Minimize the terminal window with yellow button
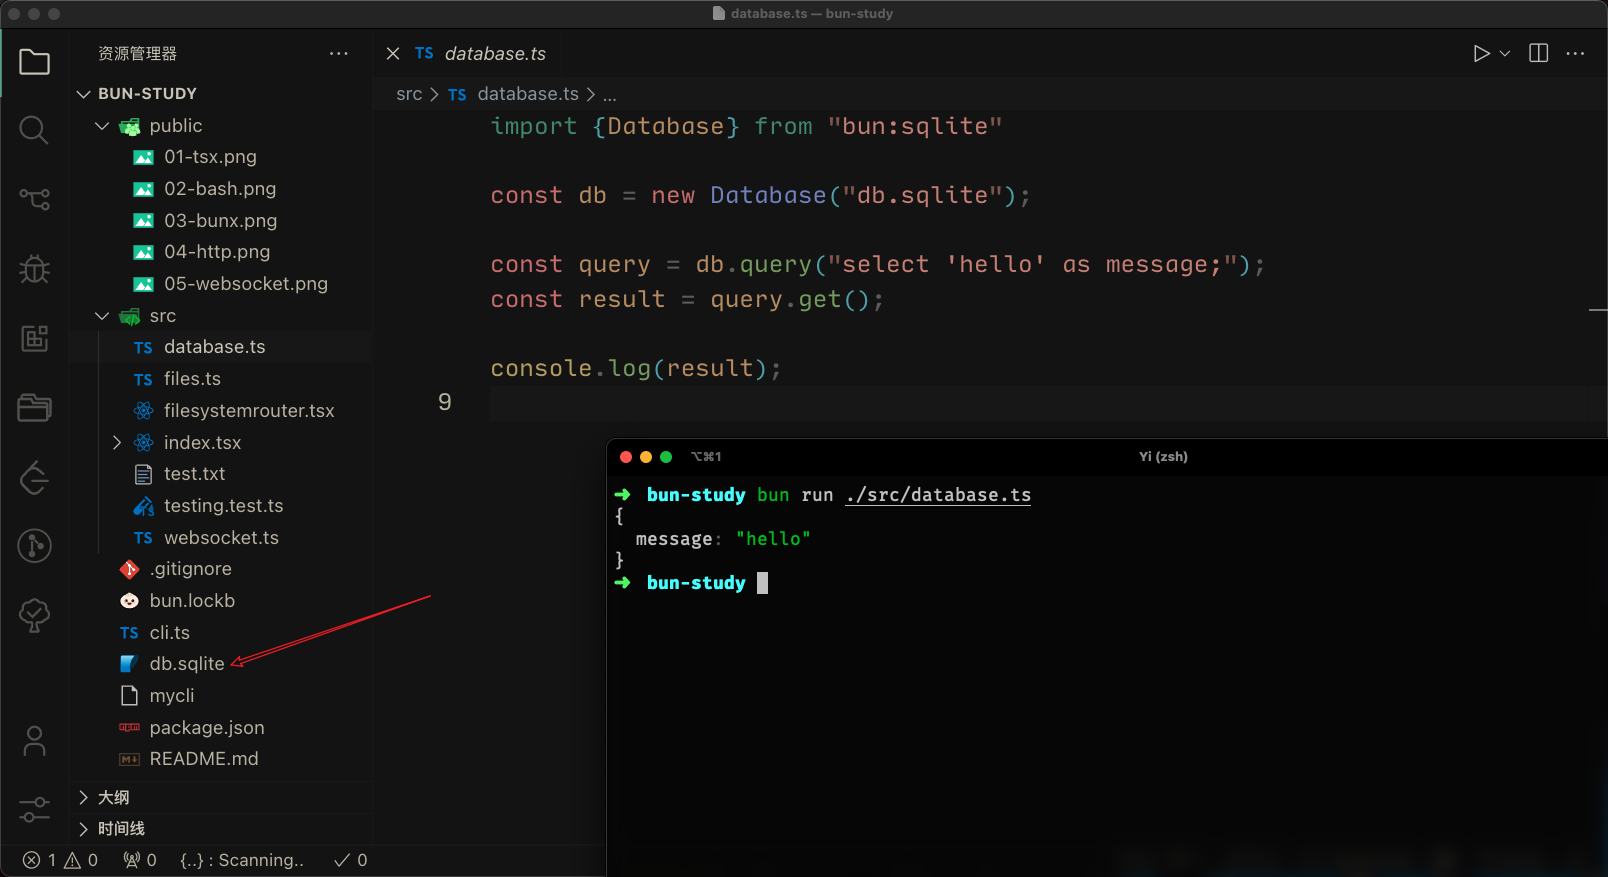 click(646, 457)
